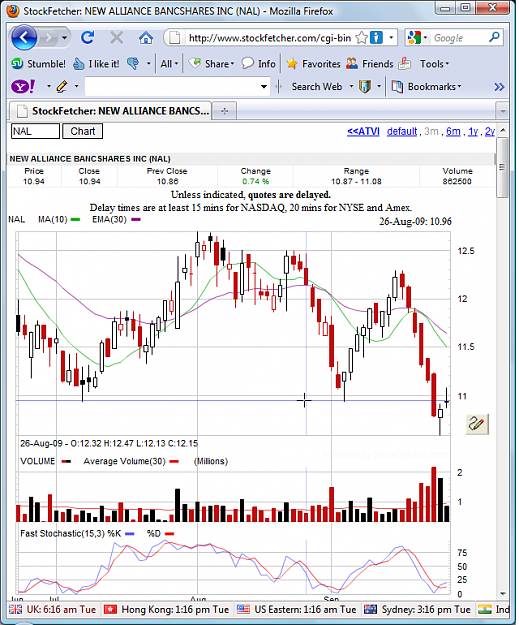
Task: Select the default chart range link
Action: click(402, 131)
